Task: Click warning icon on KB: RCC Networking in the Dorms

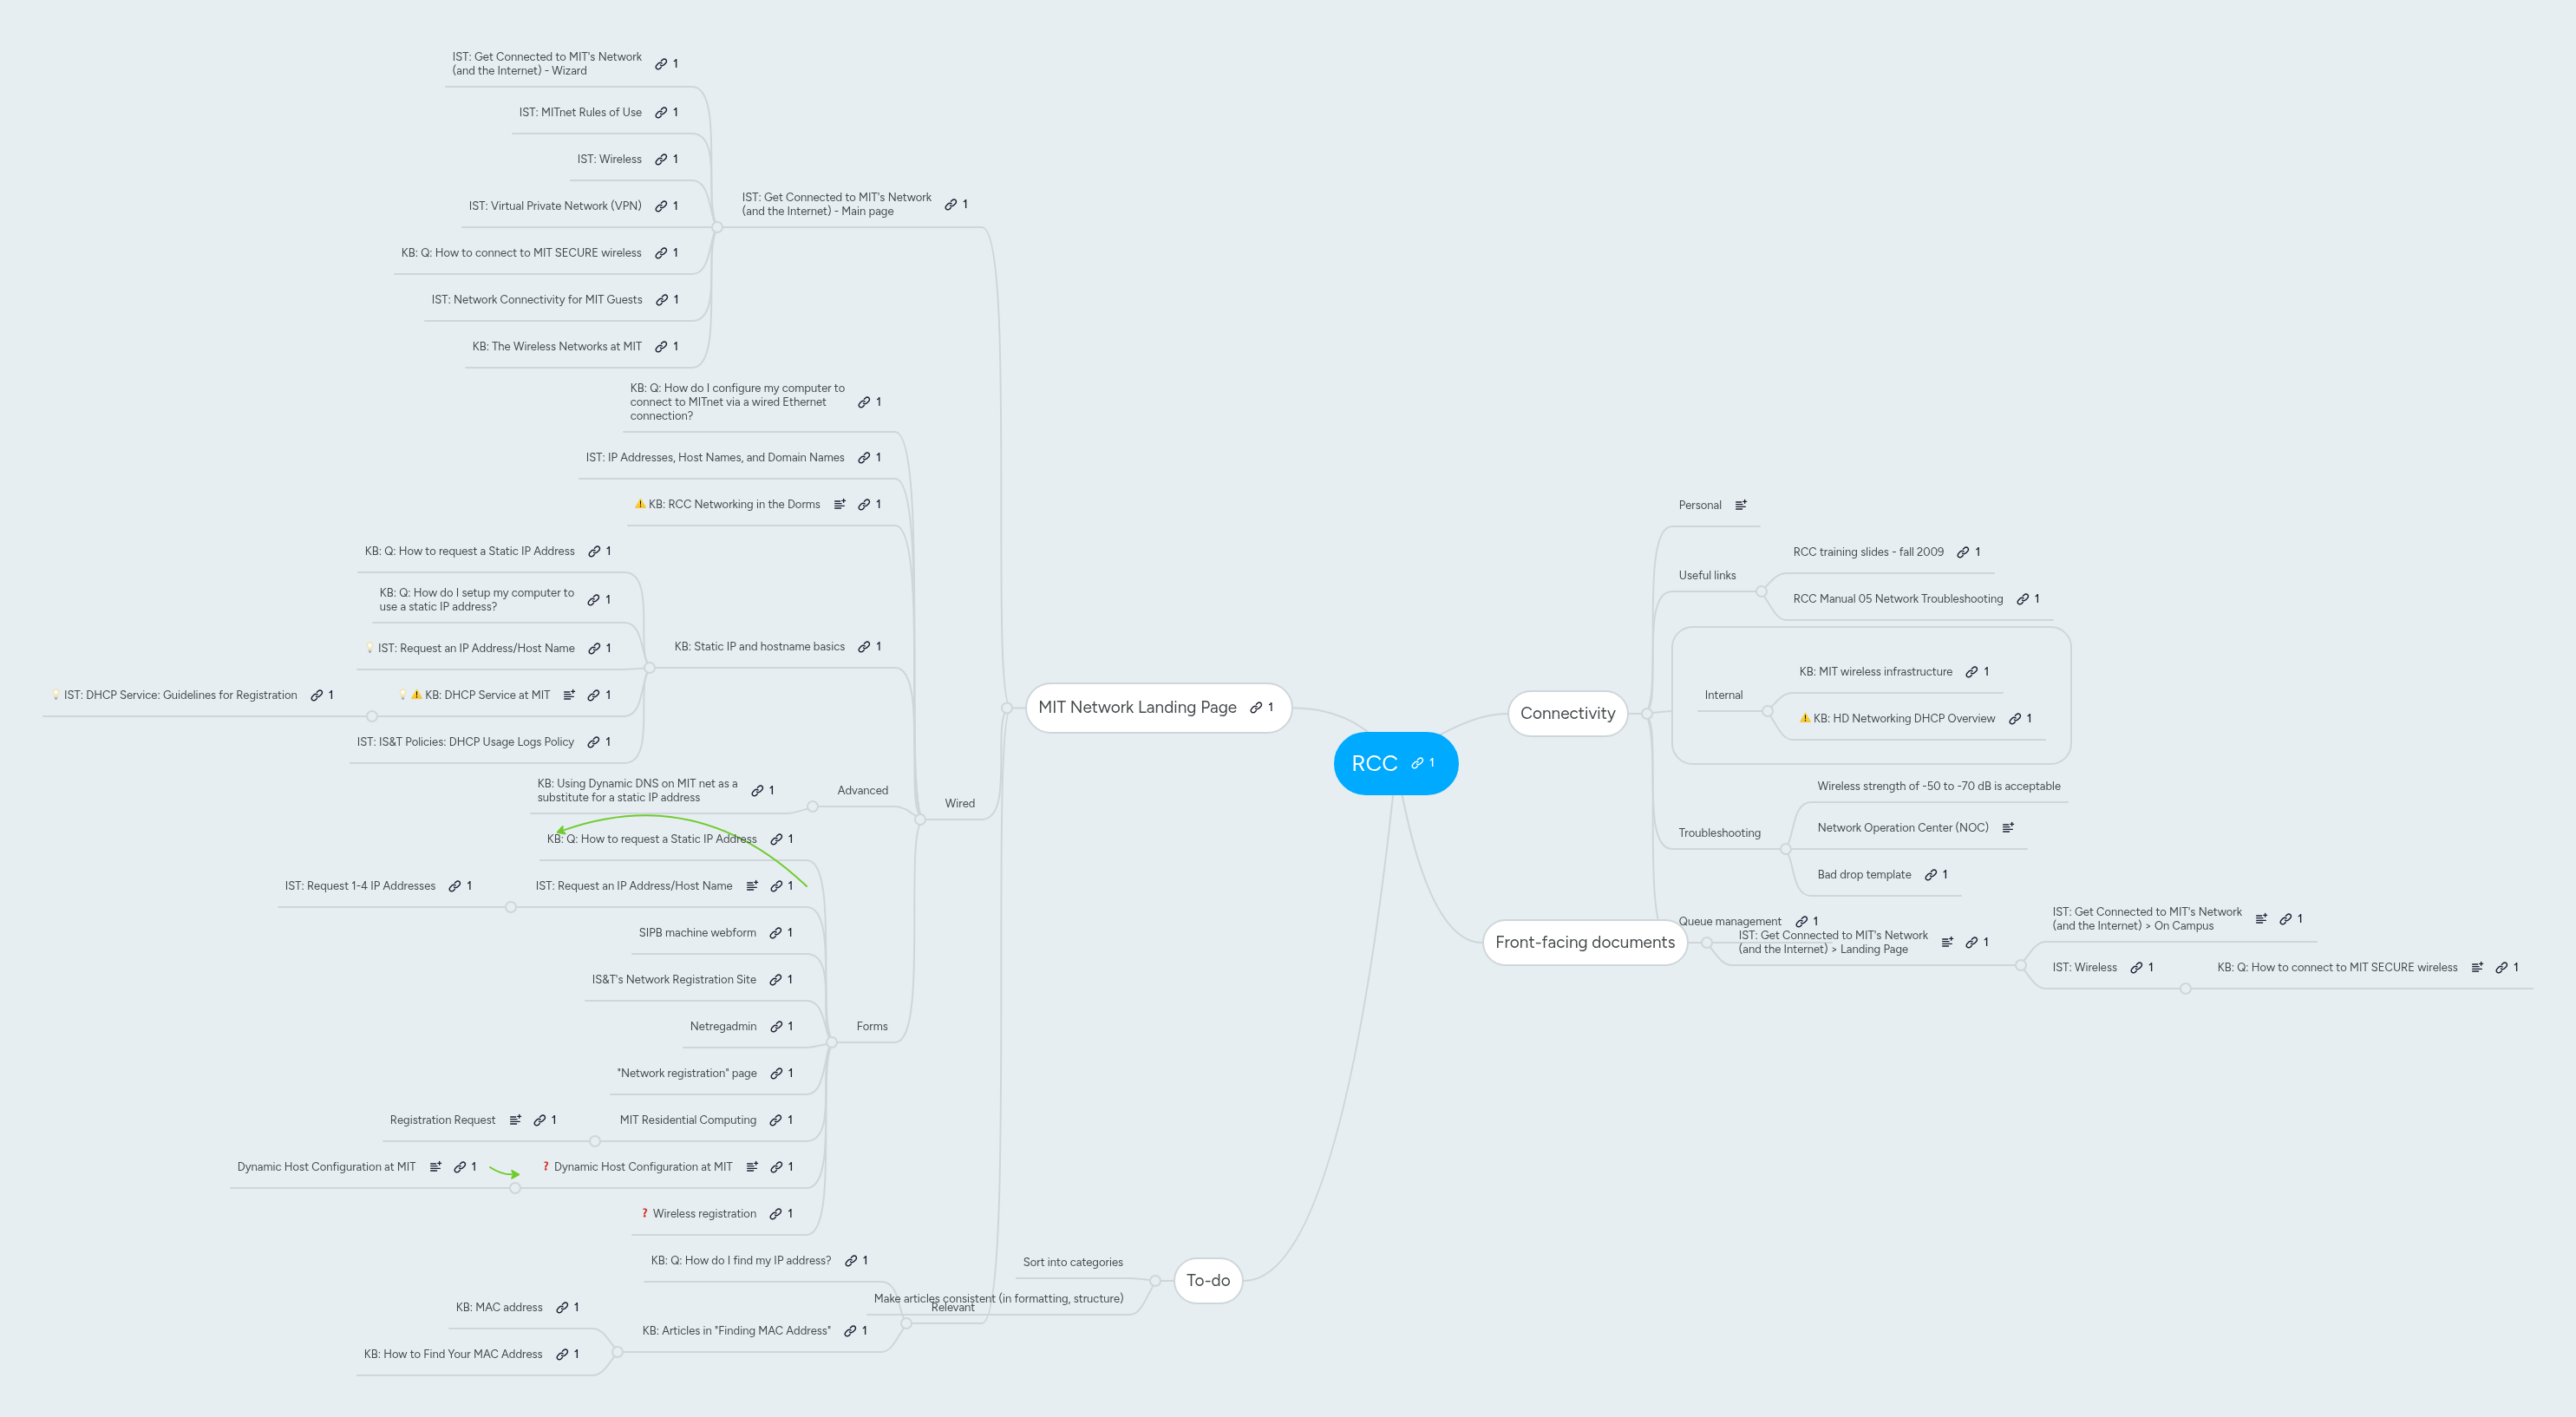Action: pyautogui.click(x=640, y=504)
